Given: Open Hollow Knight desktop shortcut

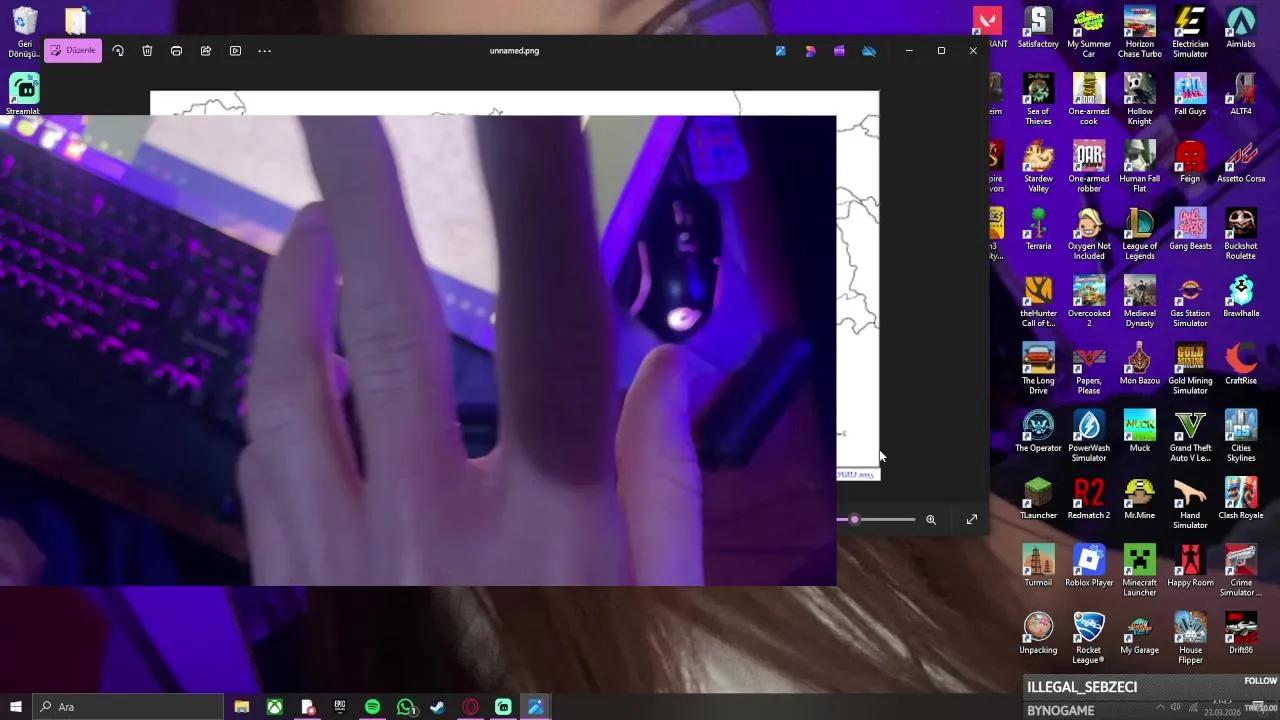Looking at the screenshot, I should (x=1140, y=99).
